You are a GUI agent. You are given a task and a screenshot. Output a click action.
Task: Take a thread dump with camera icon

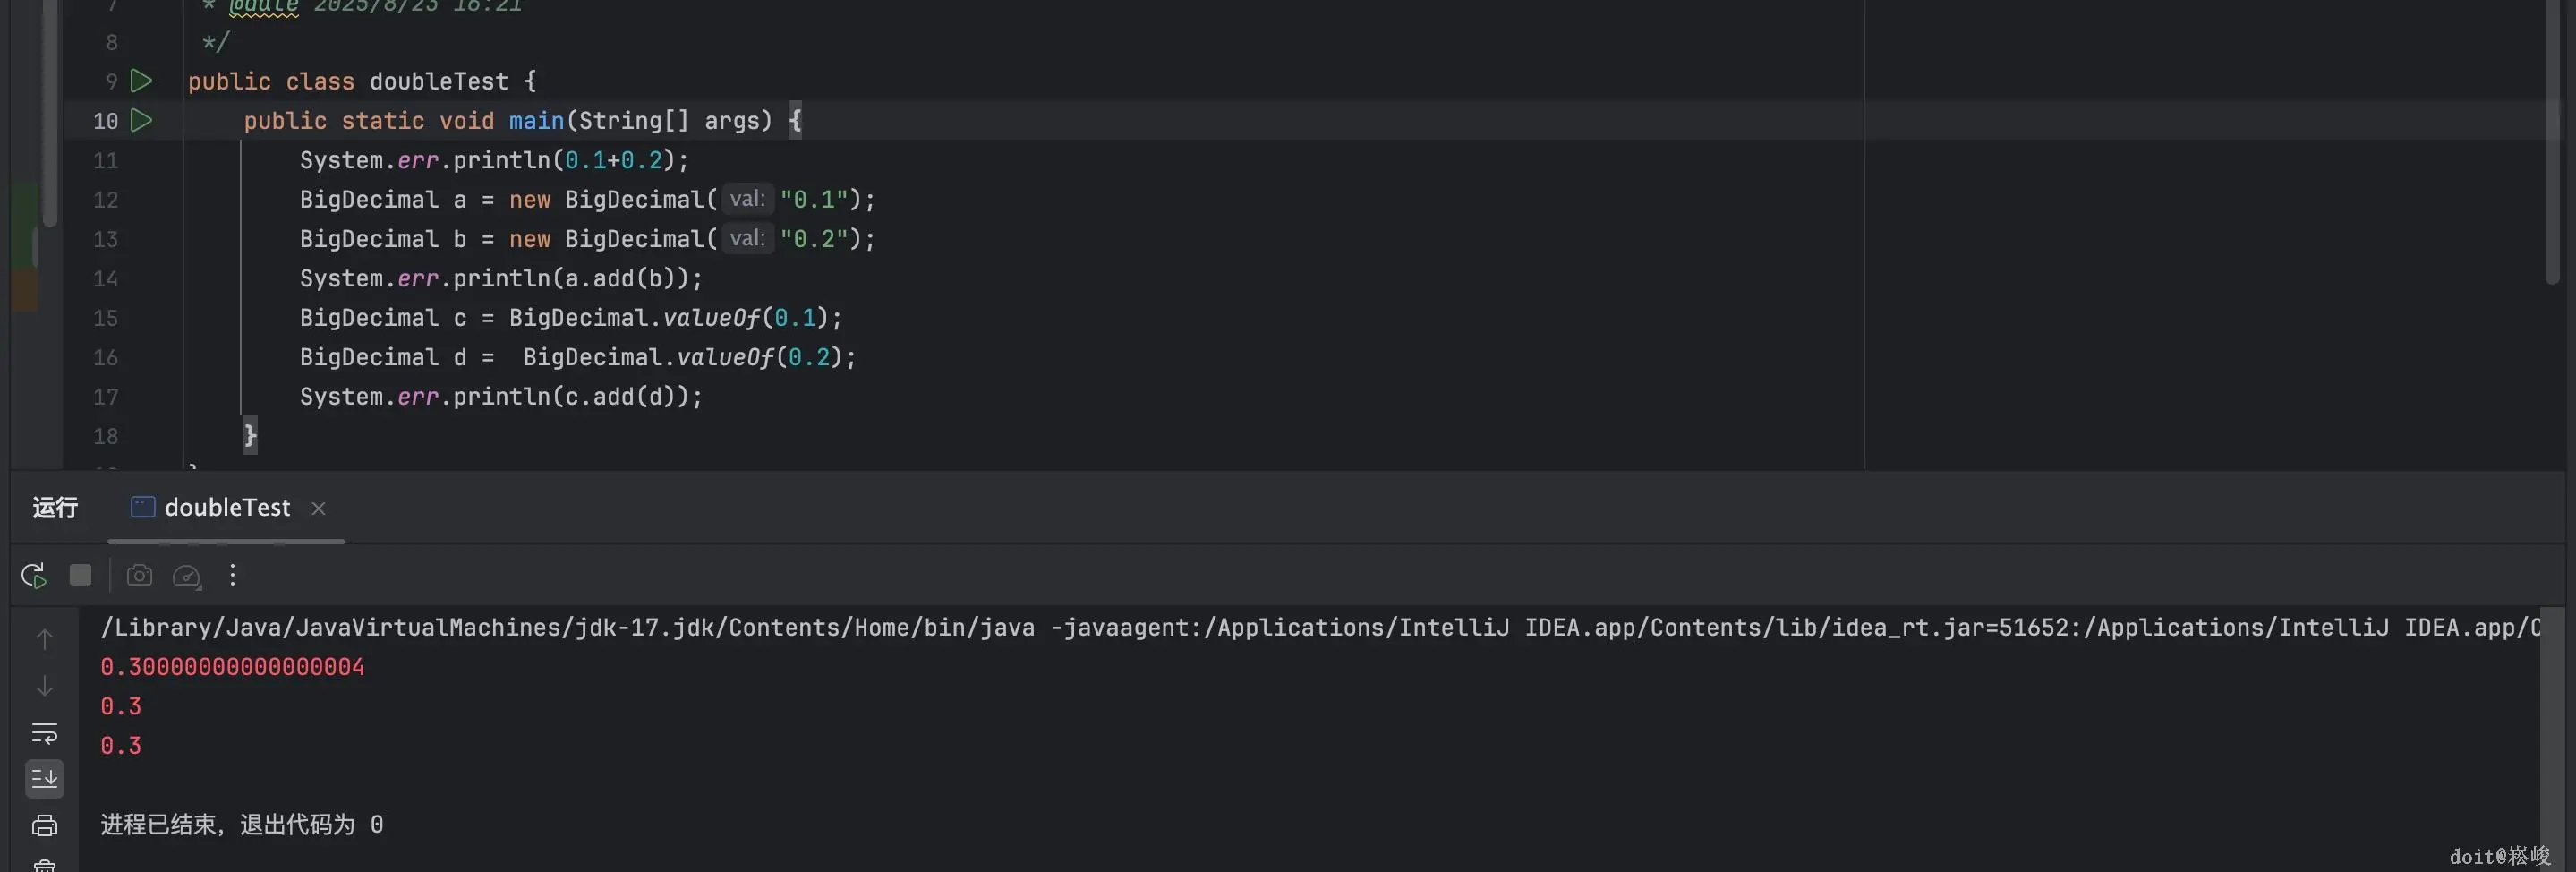[139, 575]
